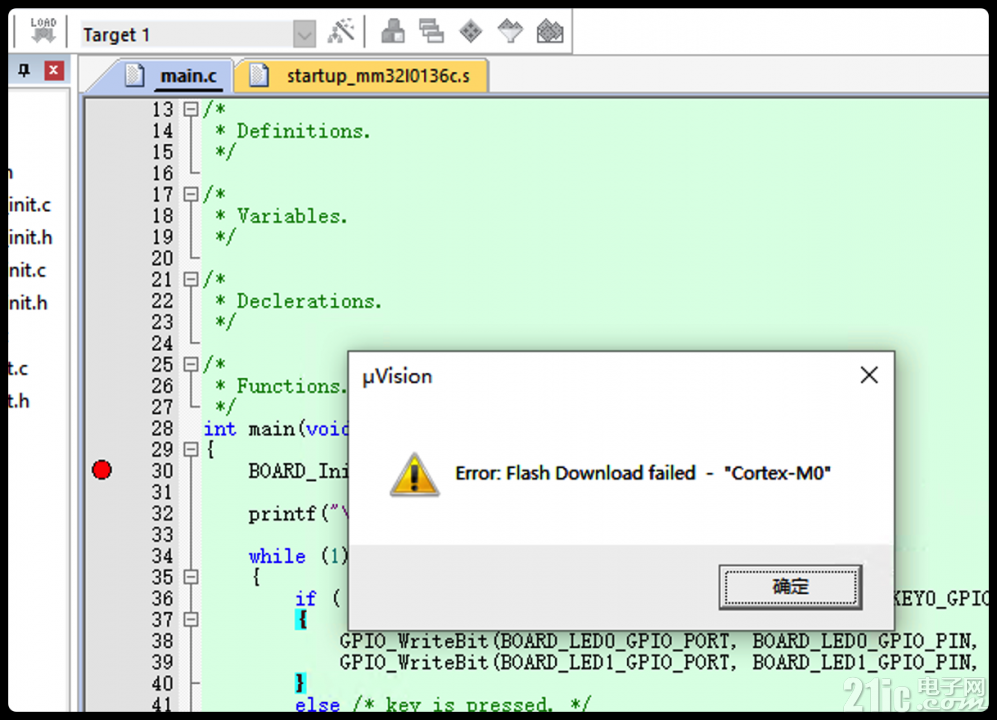Viewport: 997px width, 720px height.
Task: Click the '* Declerations.' comment line
Action: point(298,301)
